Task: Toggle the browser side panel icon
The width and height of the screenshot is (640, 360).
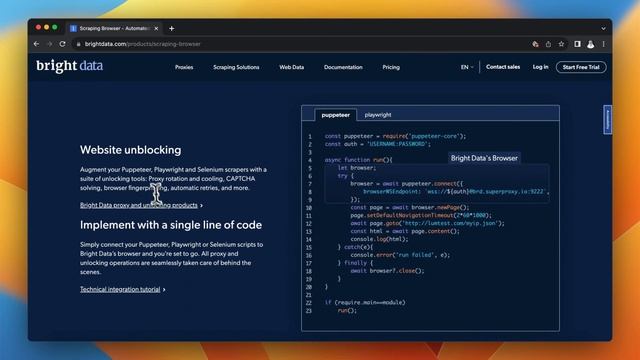Action: (x=577, y=44)
